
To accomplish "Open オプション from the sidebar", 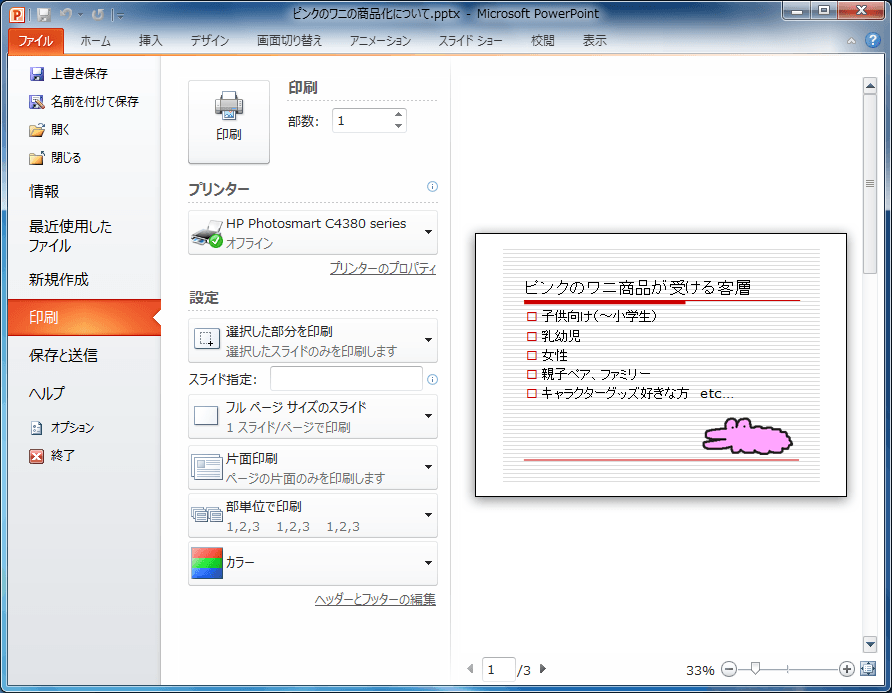I will pos(62,428).
